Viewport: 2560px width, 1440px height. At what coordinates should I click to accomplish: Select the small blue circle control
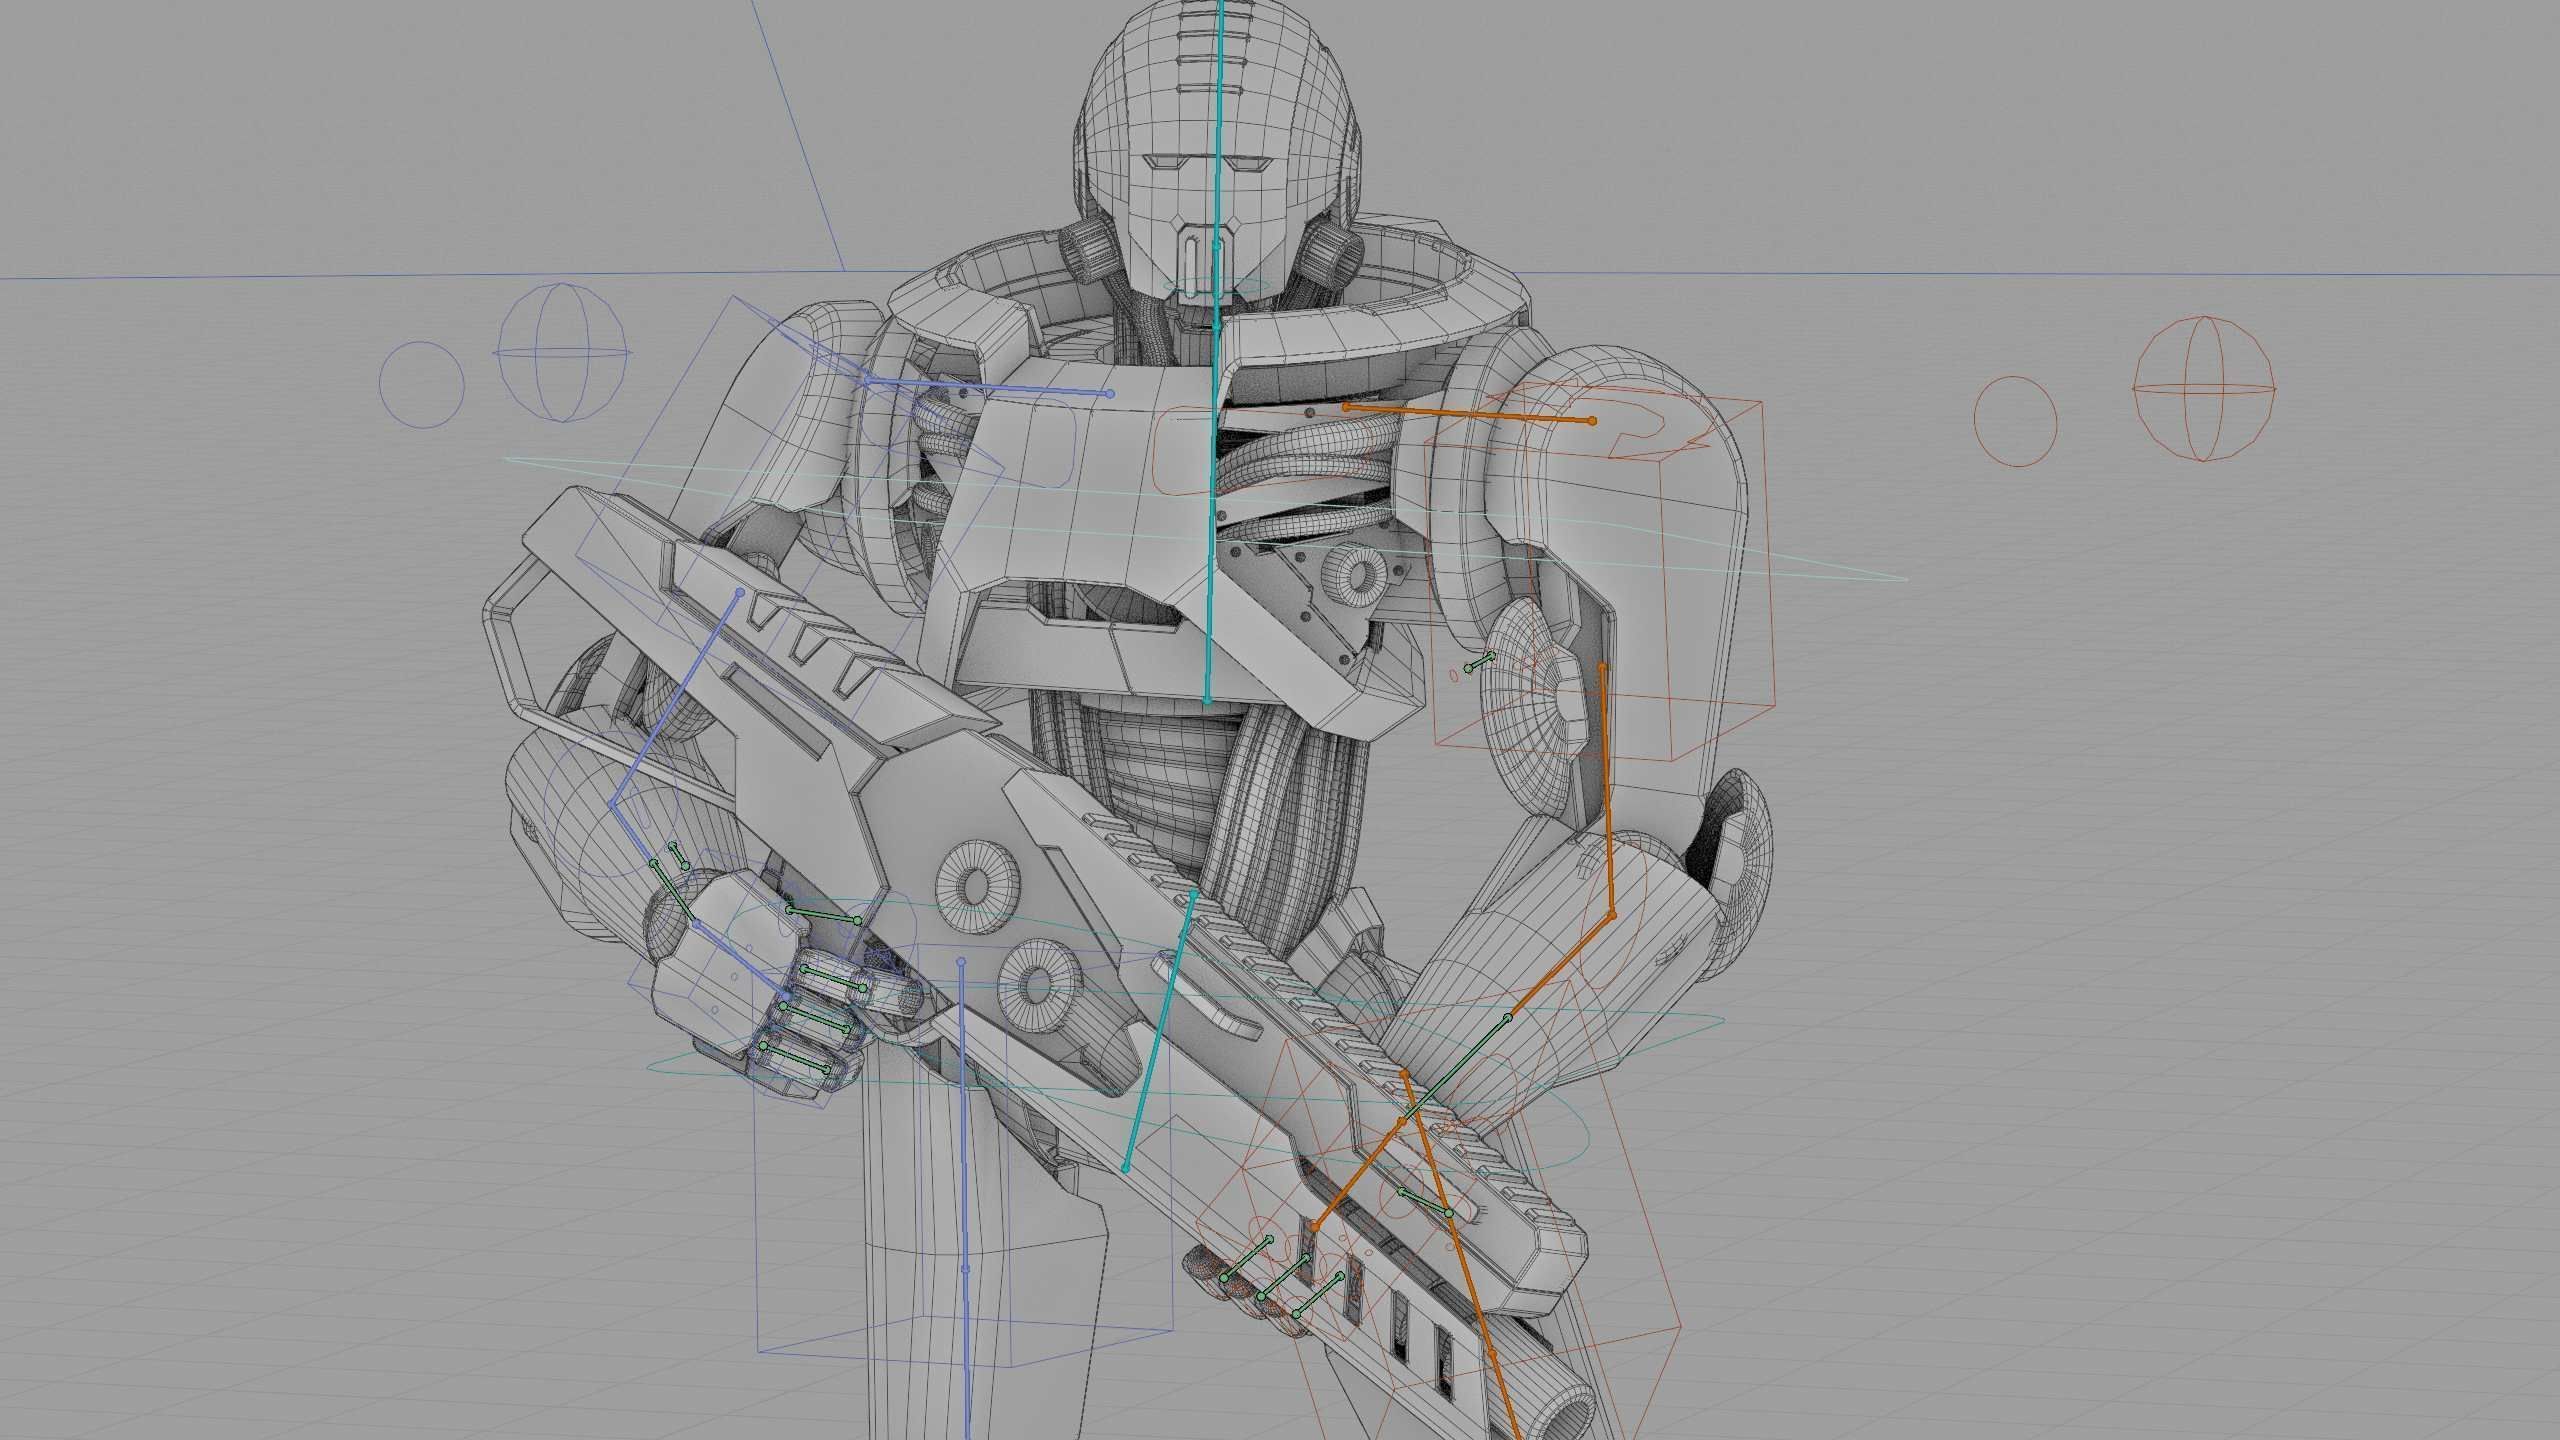[x=422, y=385]
